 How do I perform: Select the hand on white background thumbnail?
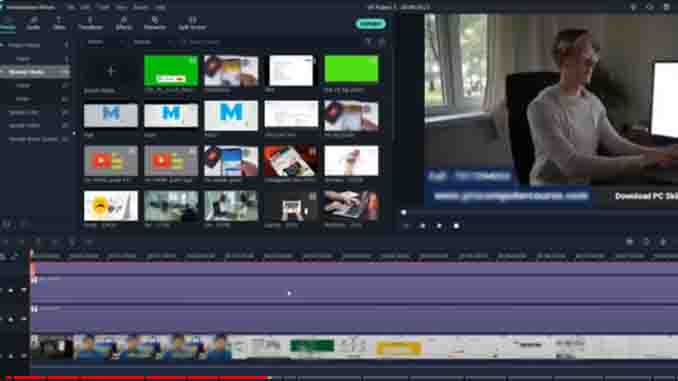(351, 160)
